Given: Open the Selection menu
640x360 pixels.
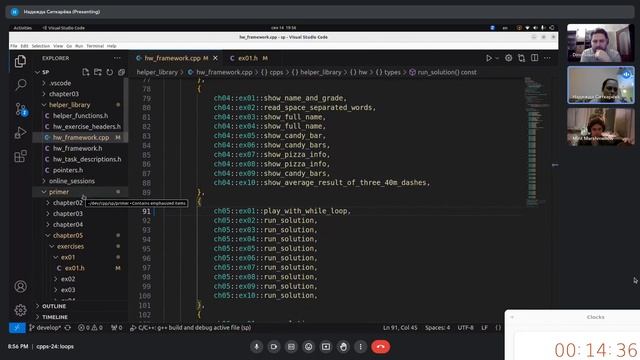Looking at the screenshot, I should 41,46.
